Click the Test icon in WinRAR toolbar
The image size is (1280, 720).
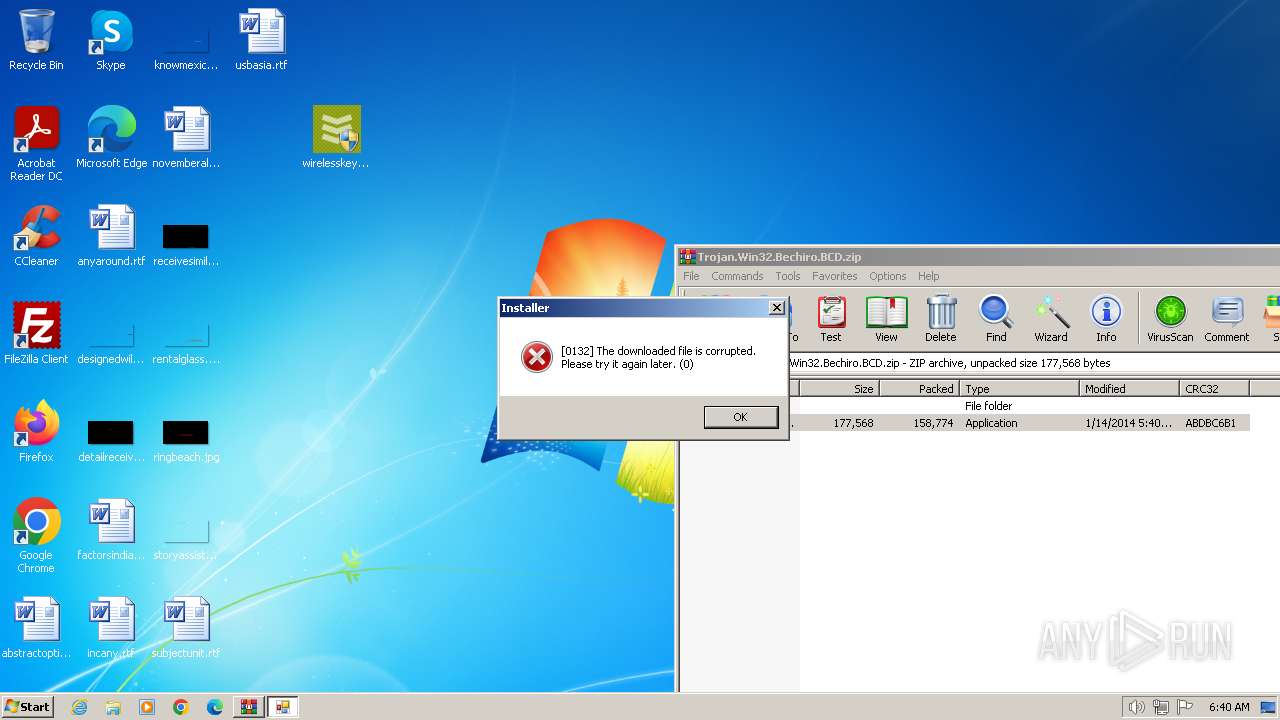(x=831, y=319)
